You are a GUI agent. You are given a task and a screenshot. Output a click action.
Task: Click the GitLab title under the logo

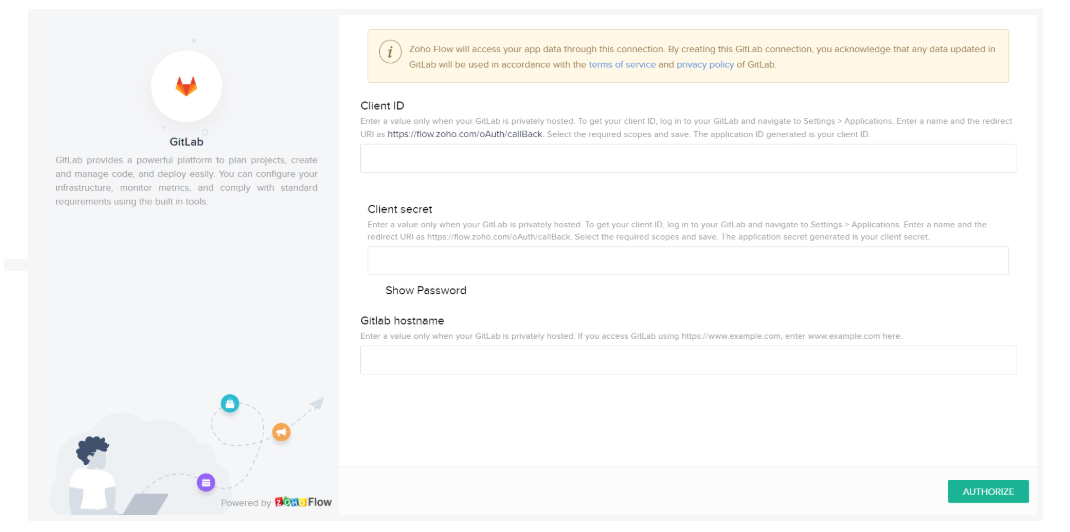[186, 143]
